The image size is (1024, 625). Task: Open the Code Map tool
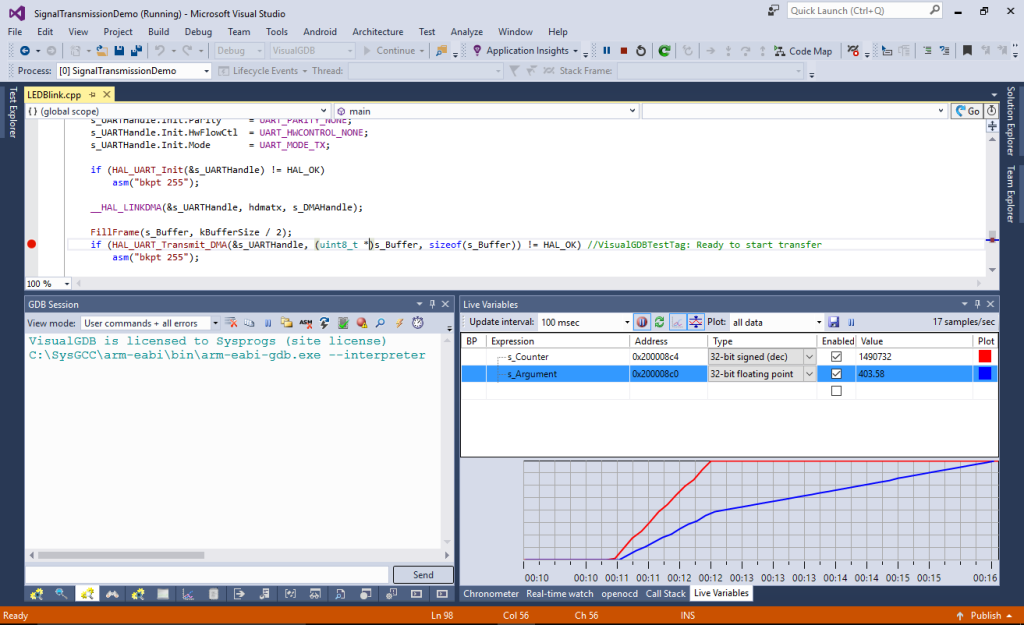tap(803, 50)
